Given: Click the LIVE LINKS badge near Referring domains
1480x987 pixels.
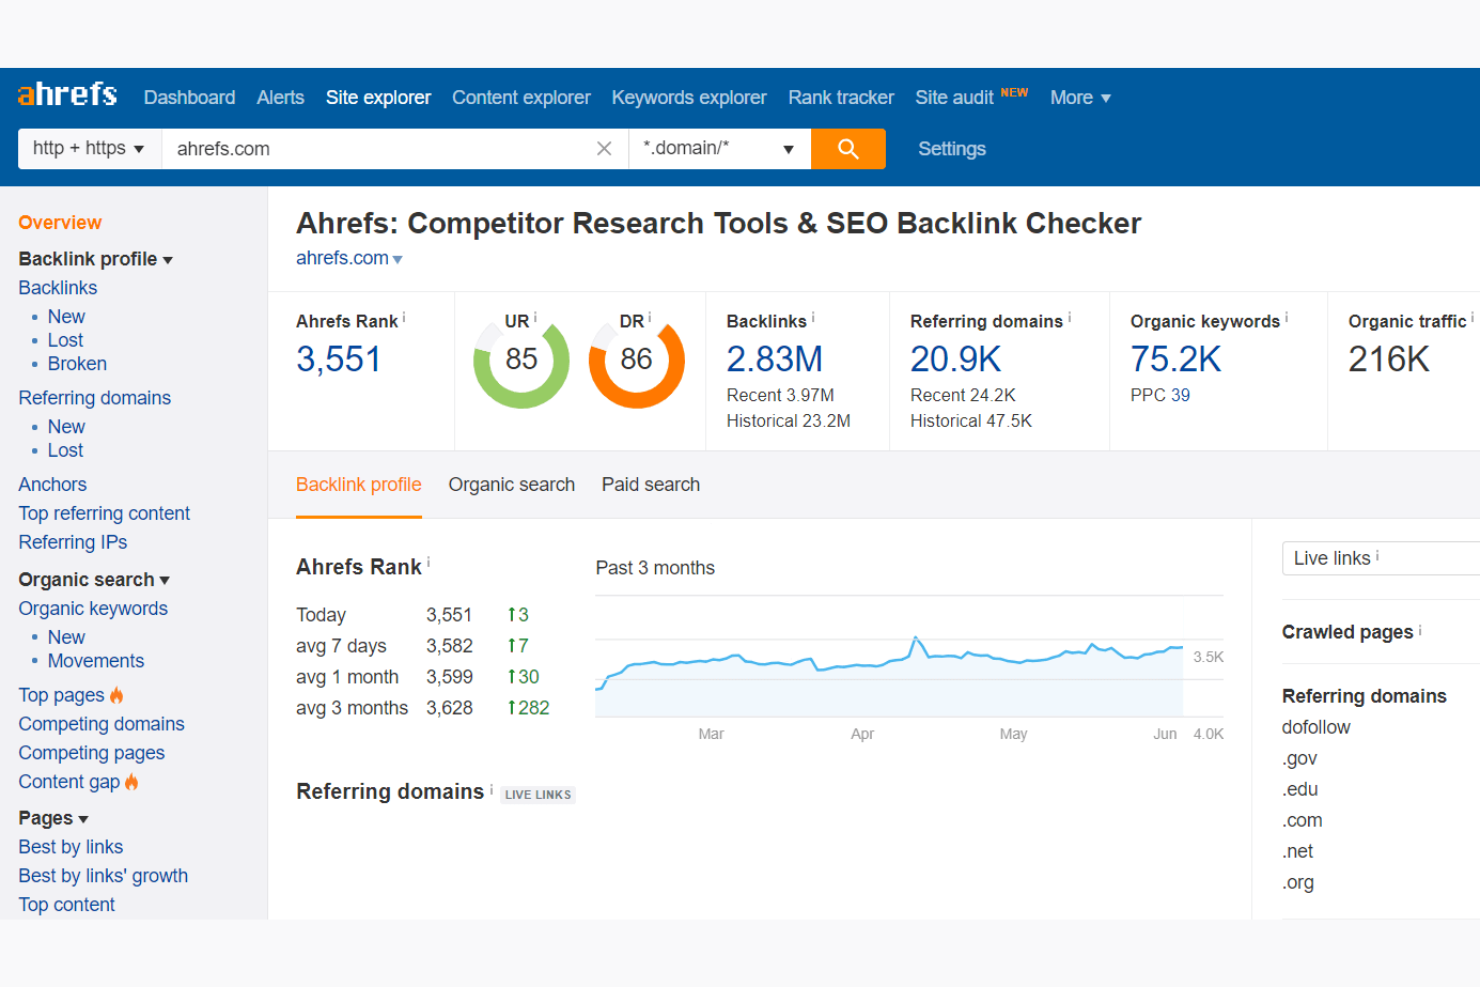Looking at the screenshot, I should (x=538, y=794).
